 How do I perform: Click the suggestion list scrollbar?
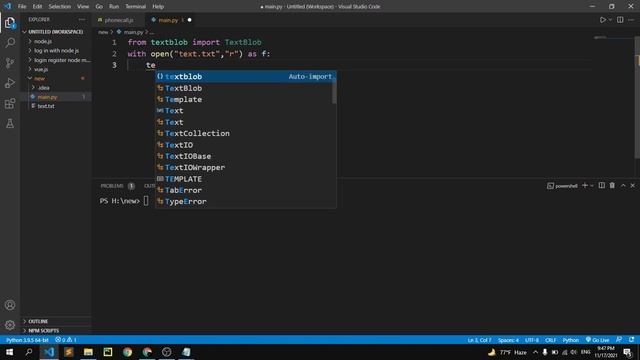tap(334, 92)
